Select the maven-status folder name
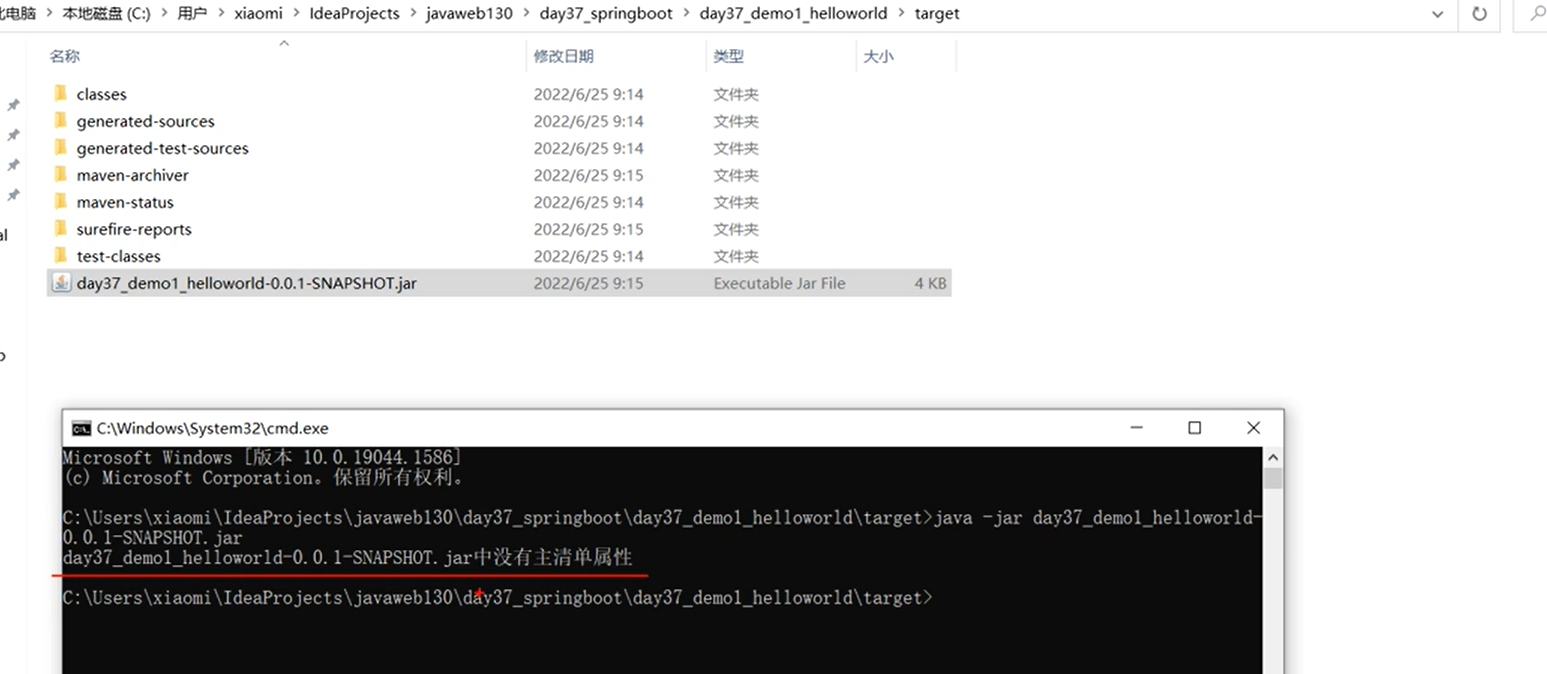The width and height of the screenshot is (1547, 674). (125, 202)
